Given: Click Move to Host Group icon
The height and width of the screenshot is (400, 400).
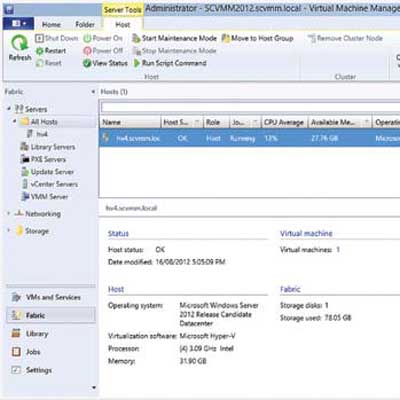Looking at the screenshot, I should pos(226,39).
